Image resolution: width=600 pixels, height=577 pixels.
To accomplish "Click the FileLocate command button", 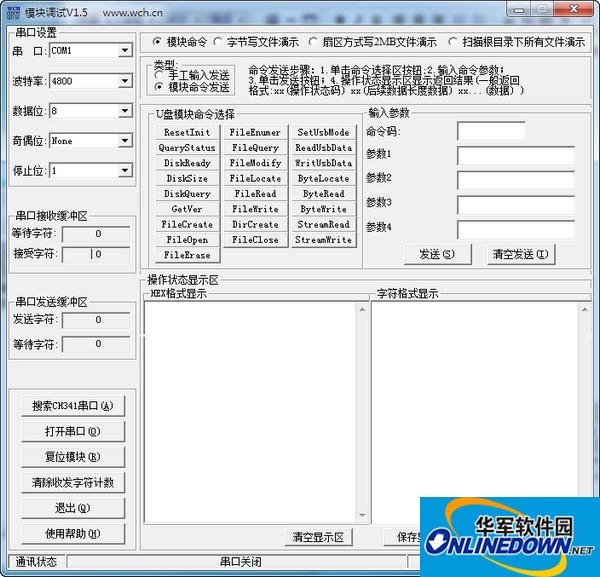I will (255, 178).
